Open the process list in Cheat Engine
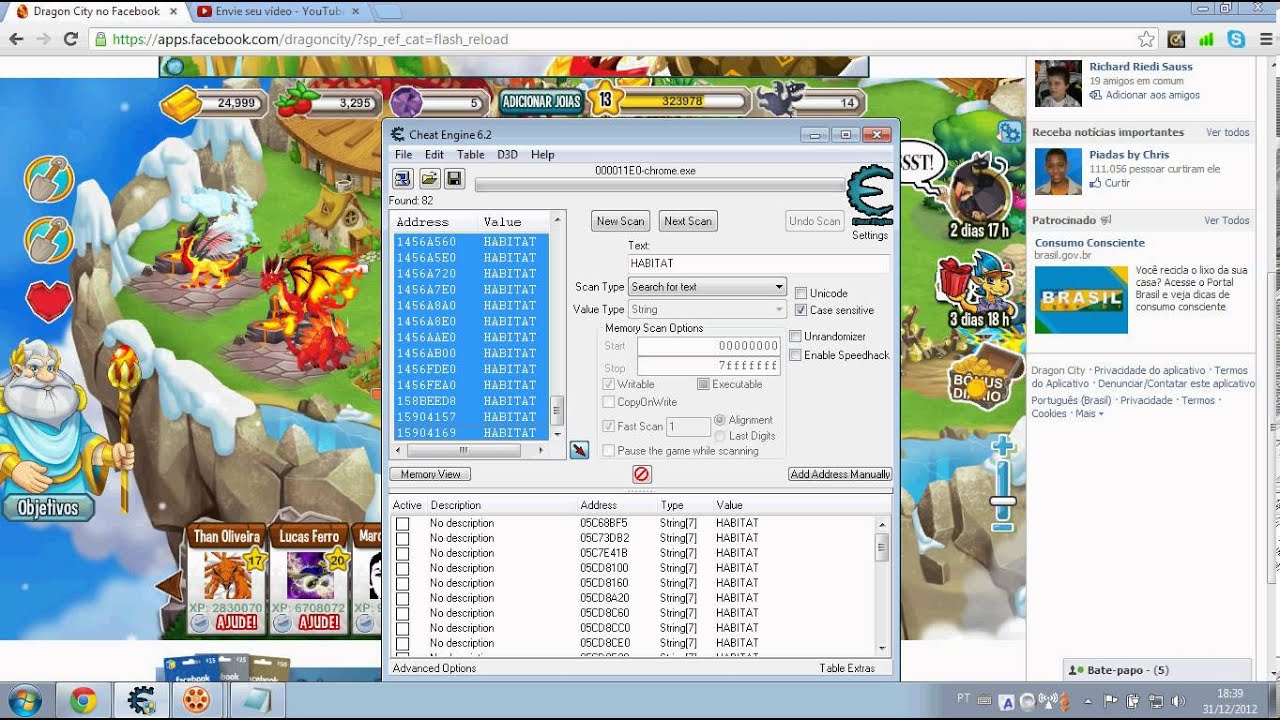The image size is (1280, 720). 402,179
